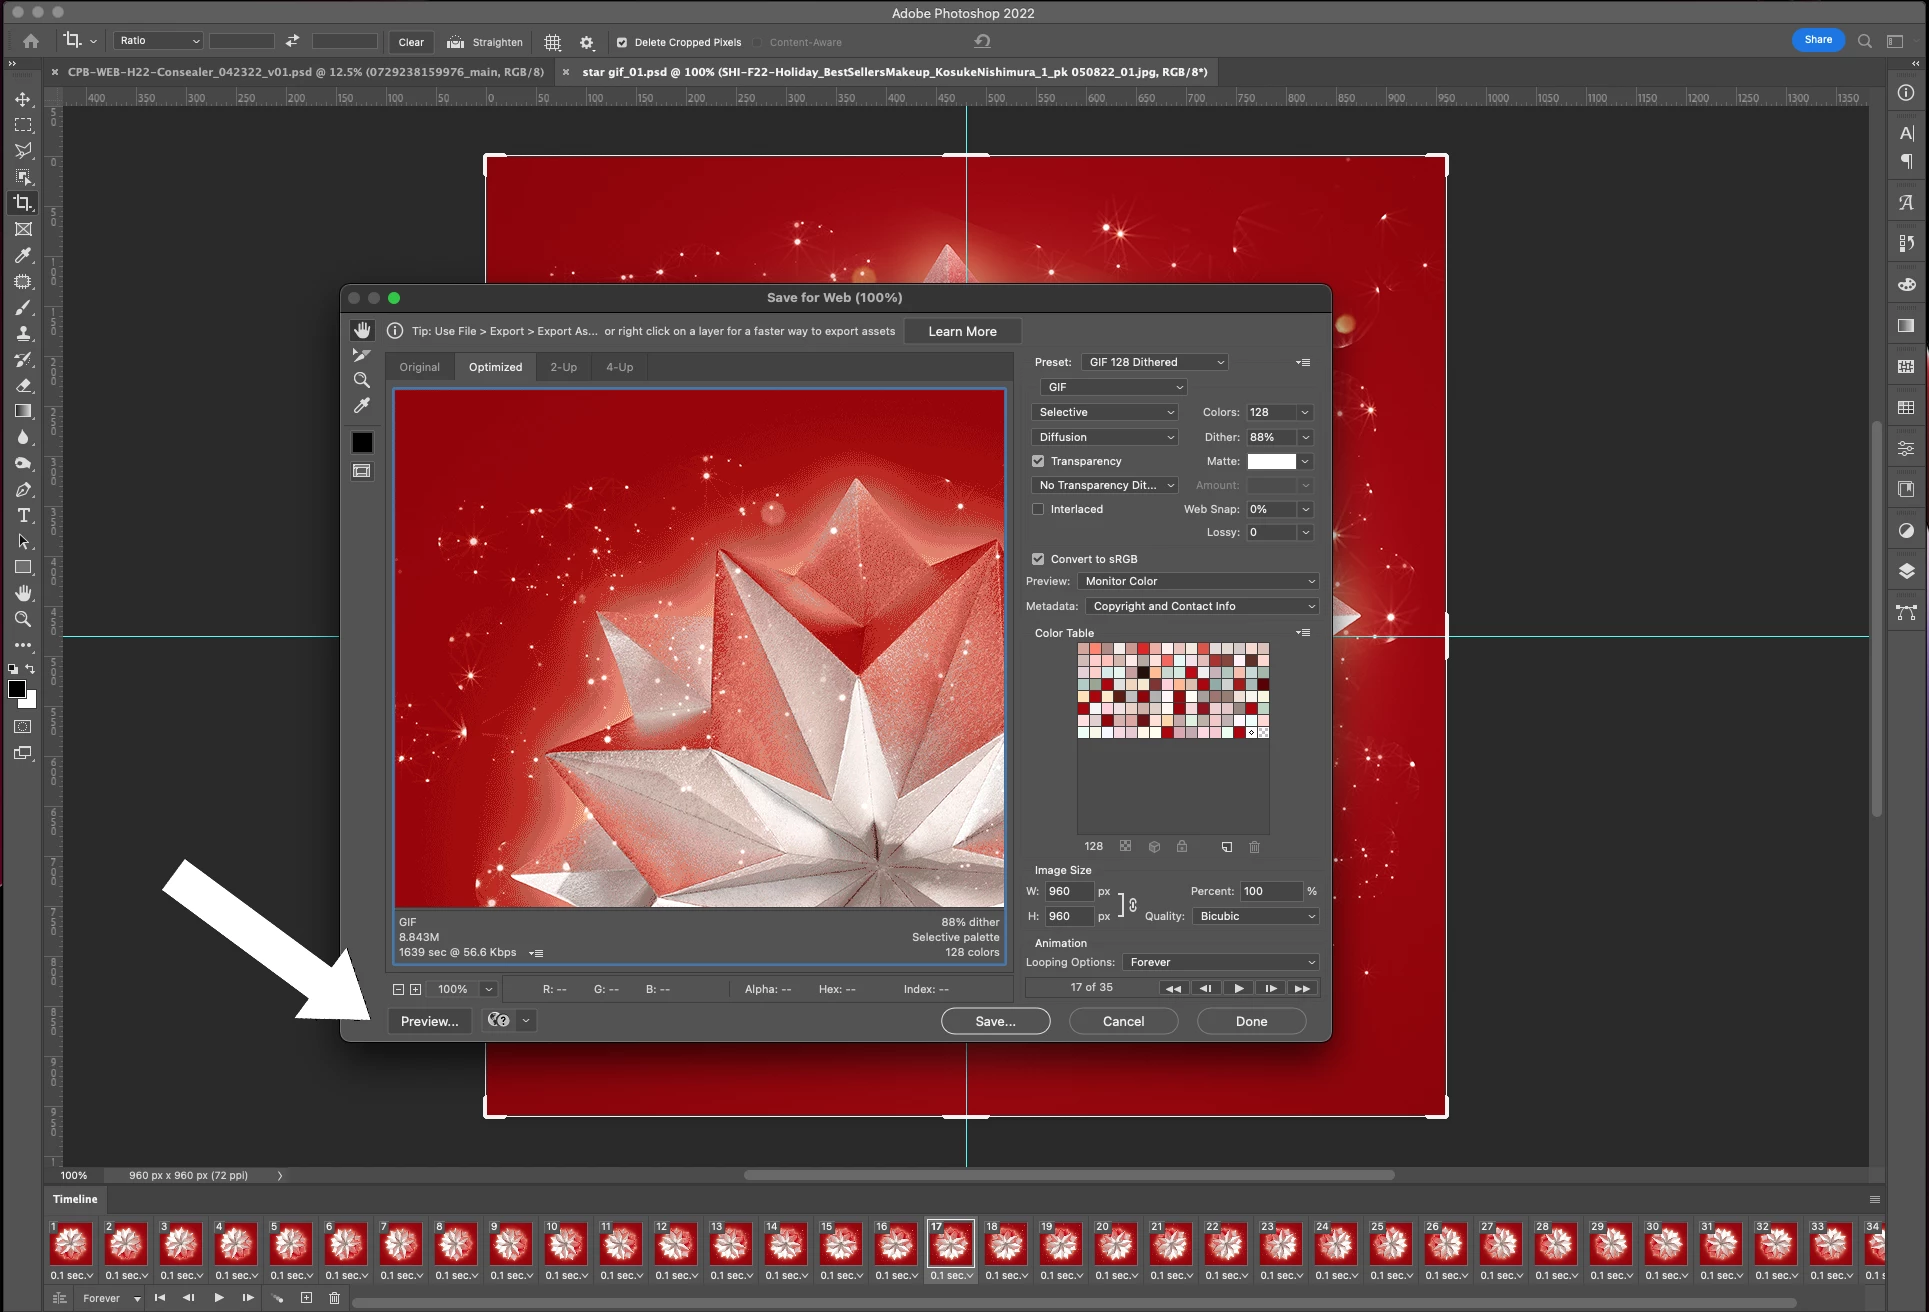Click the Save... button
The width and height of the screenshot is (1929, 1312).
[x=995, y=1021]
